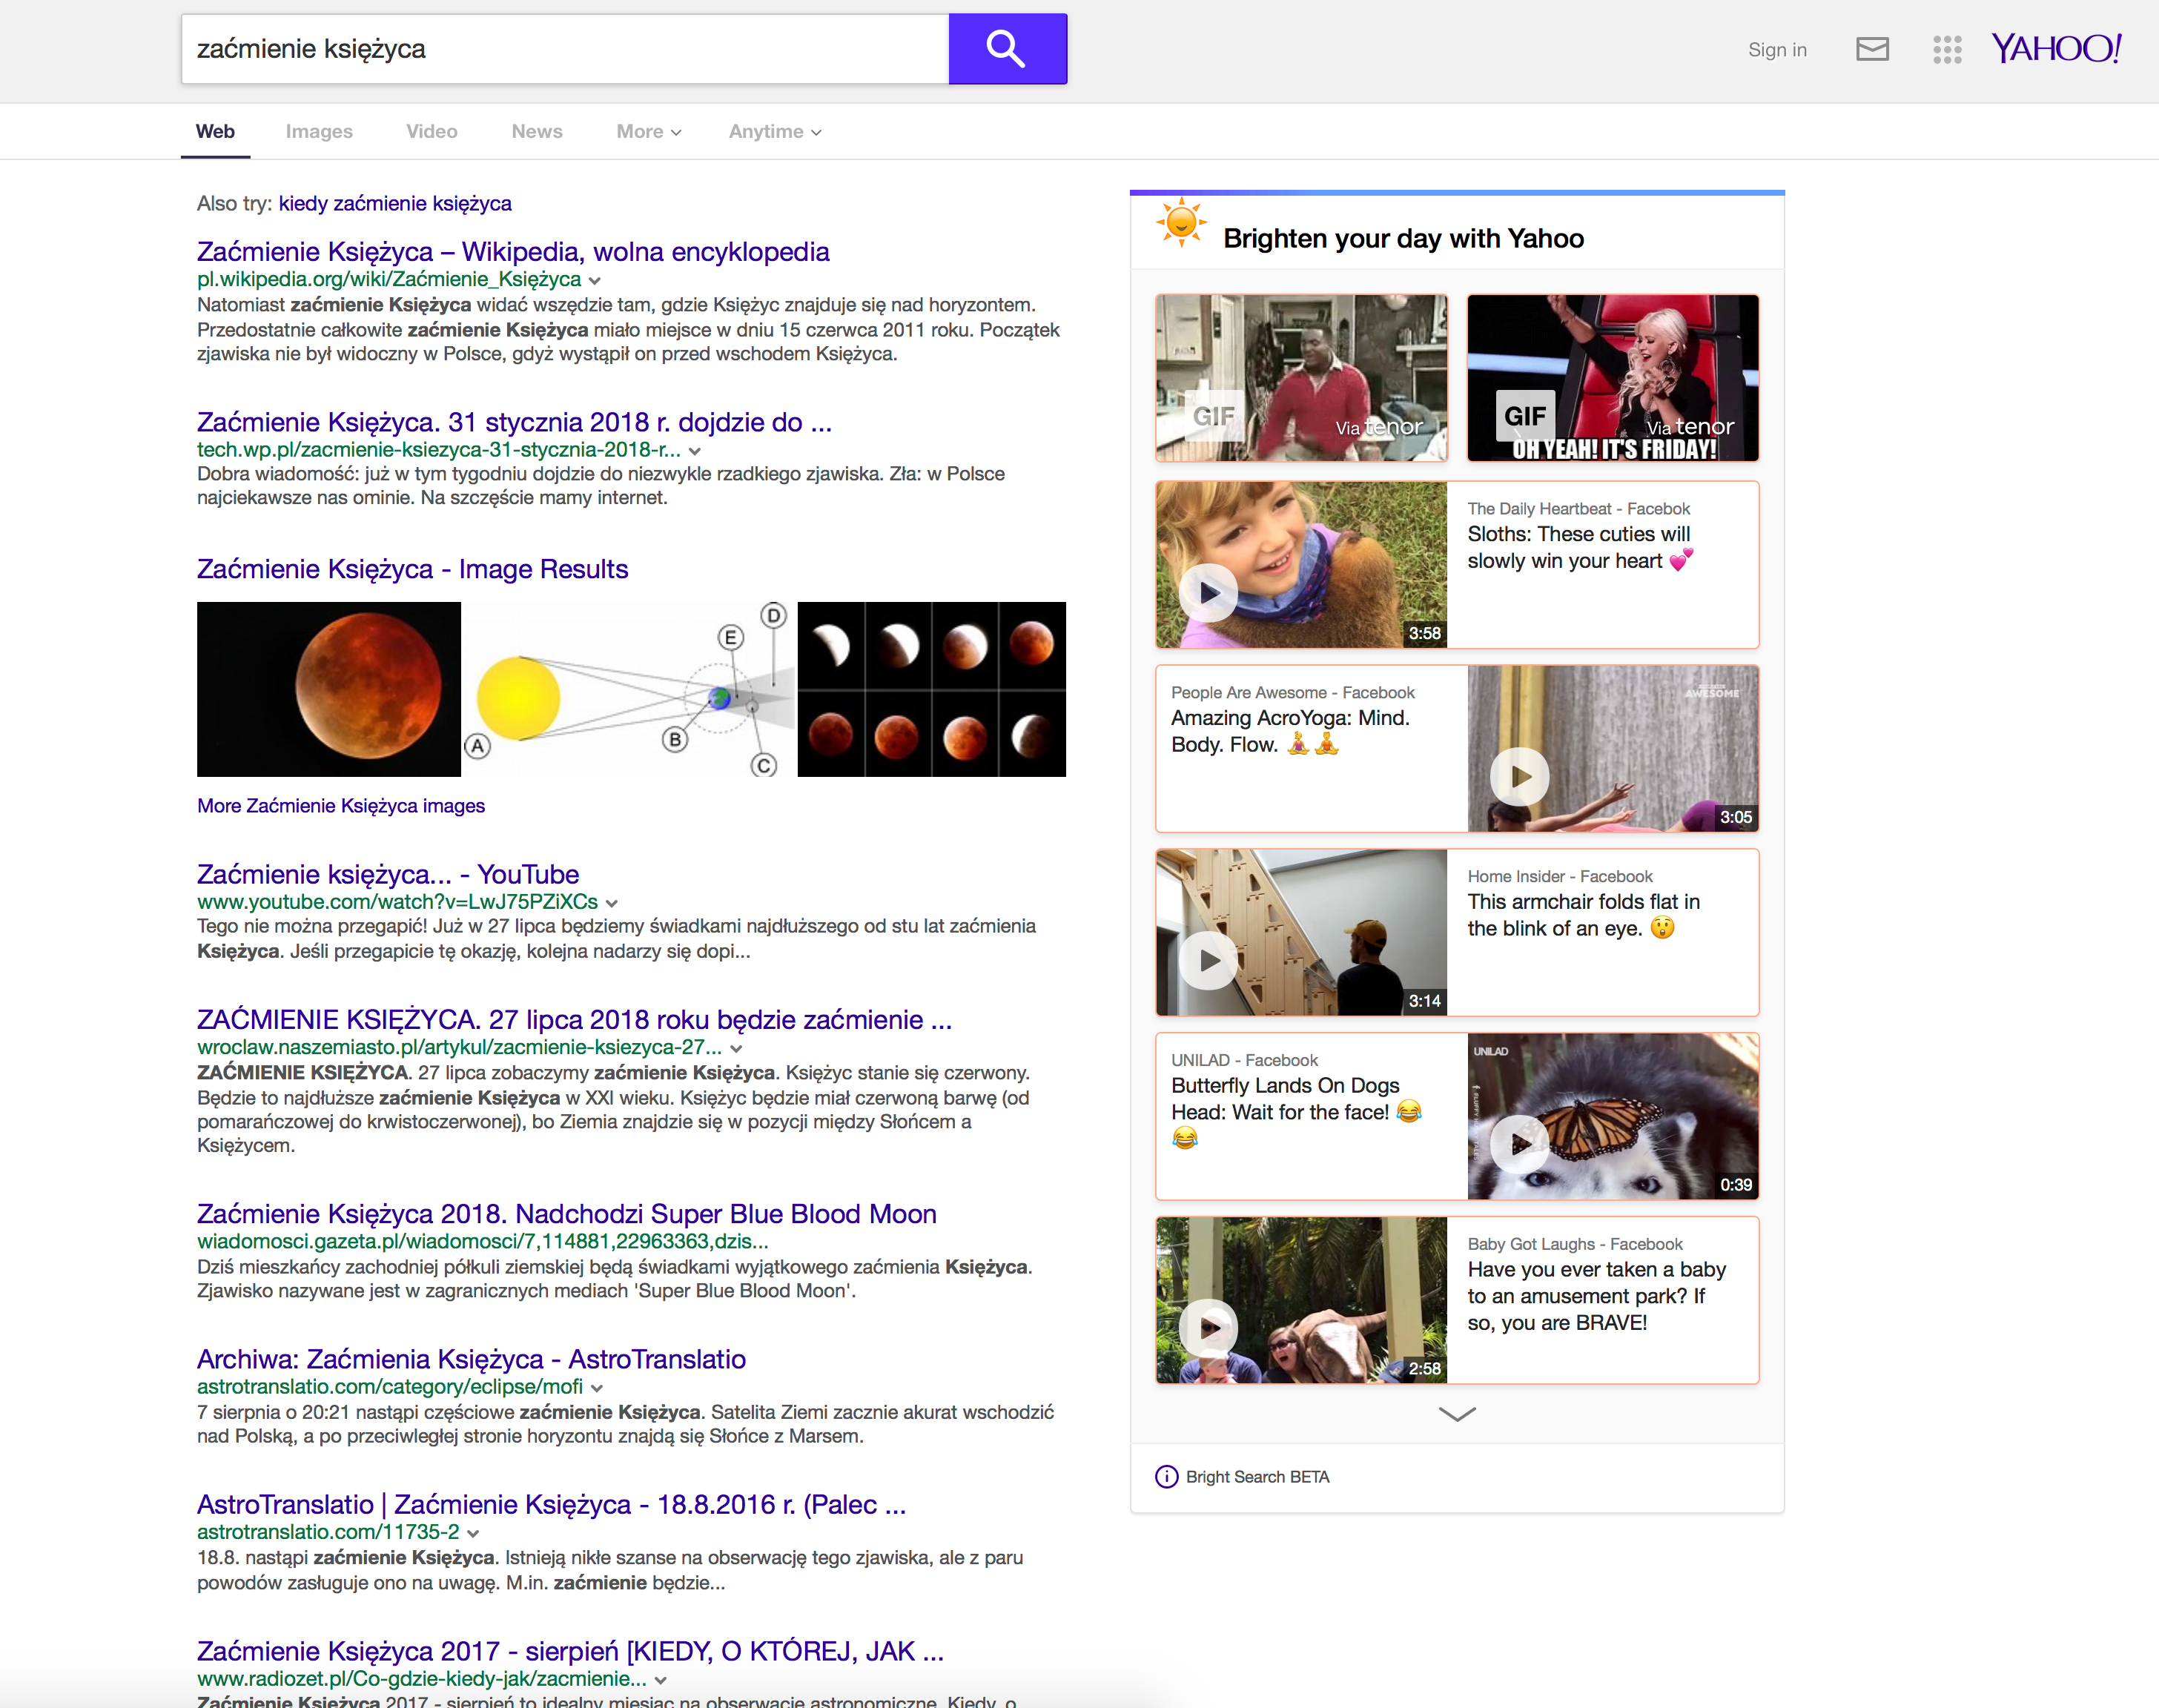Play the Butterfly Lands On Dogs Head video
2159x1708 pixels.
(x=1520, y=1144)
